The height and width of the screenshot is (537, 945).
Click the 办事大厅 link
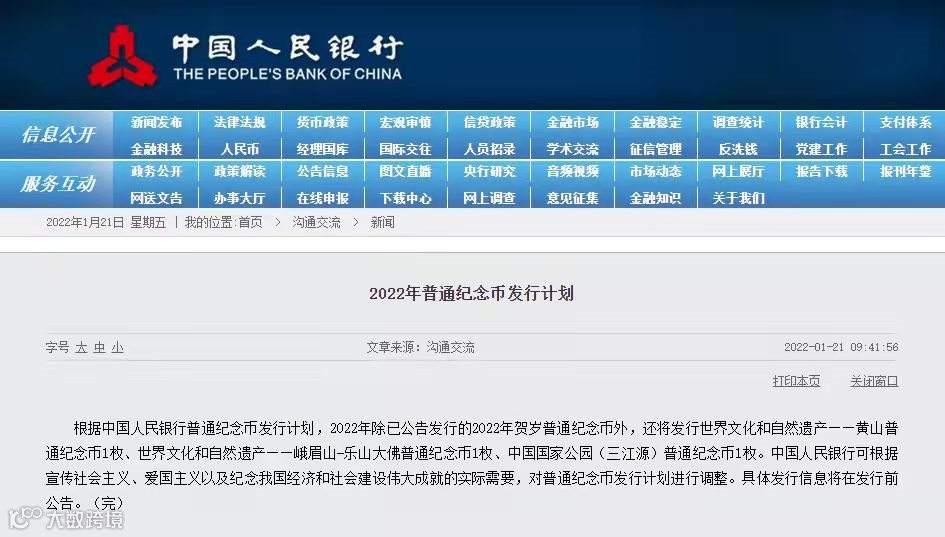[239, 198]
